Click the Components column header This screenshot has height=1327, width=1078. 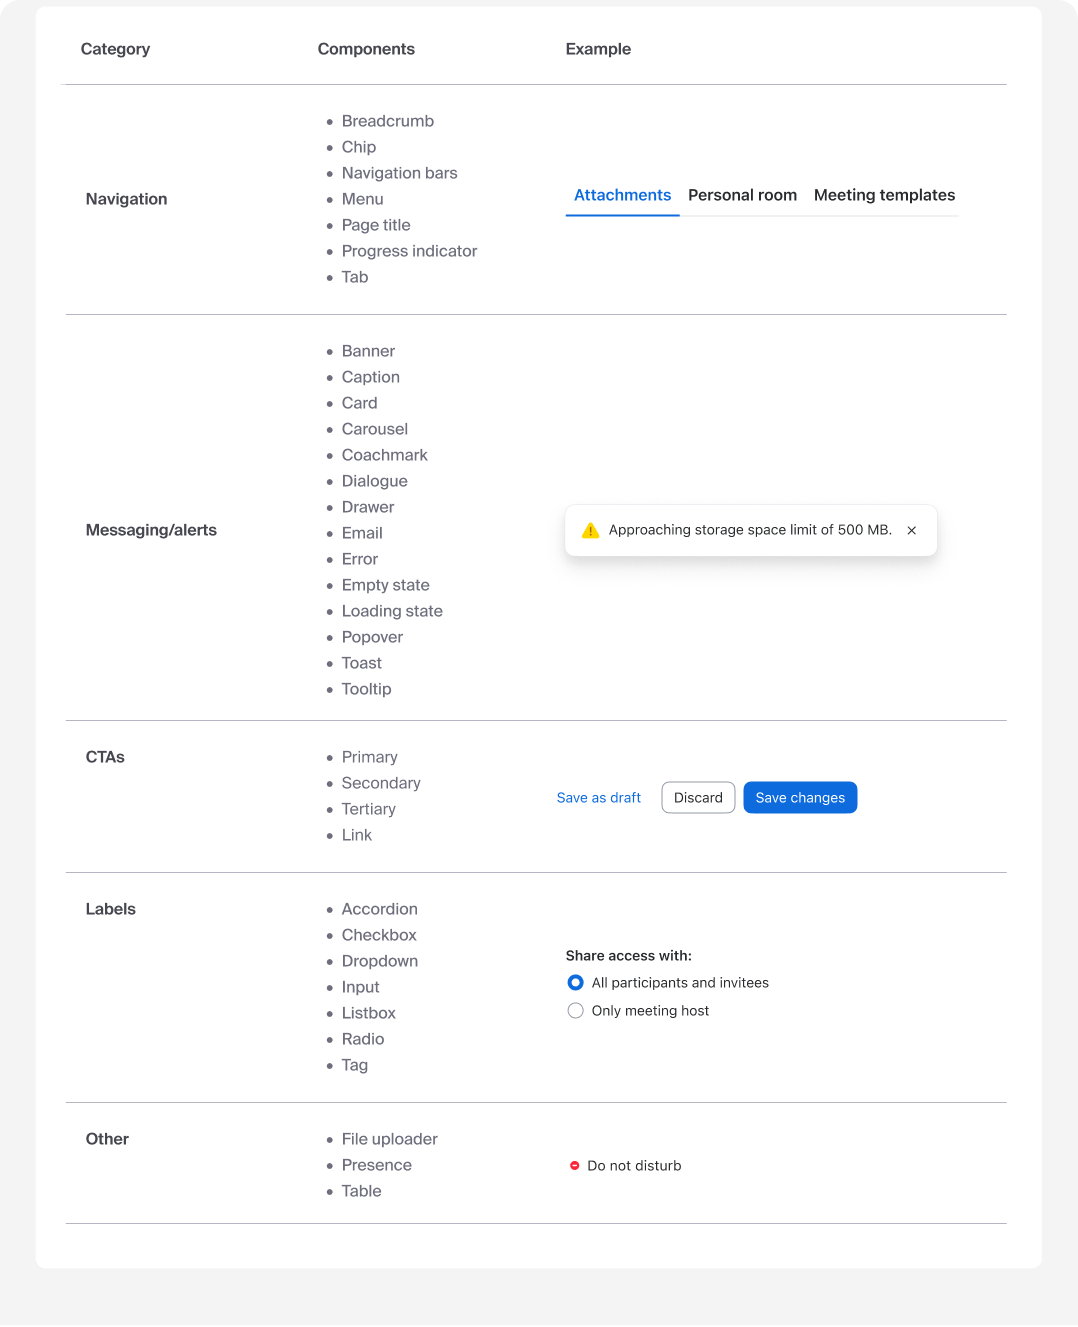[366, 49]
